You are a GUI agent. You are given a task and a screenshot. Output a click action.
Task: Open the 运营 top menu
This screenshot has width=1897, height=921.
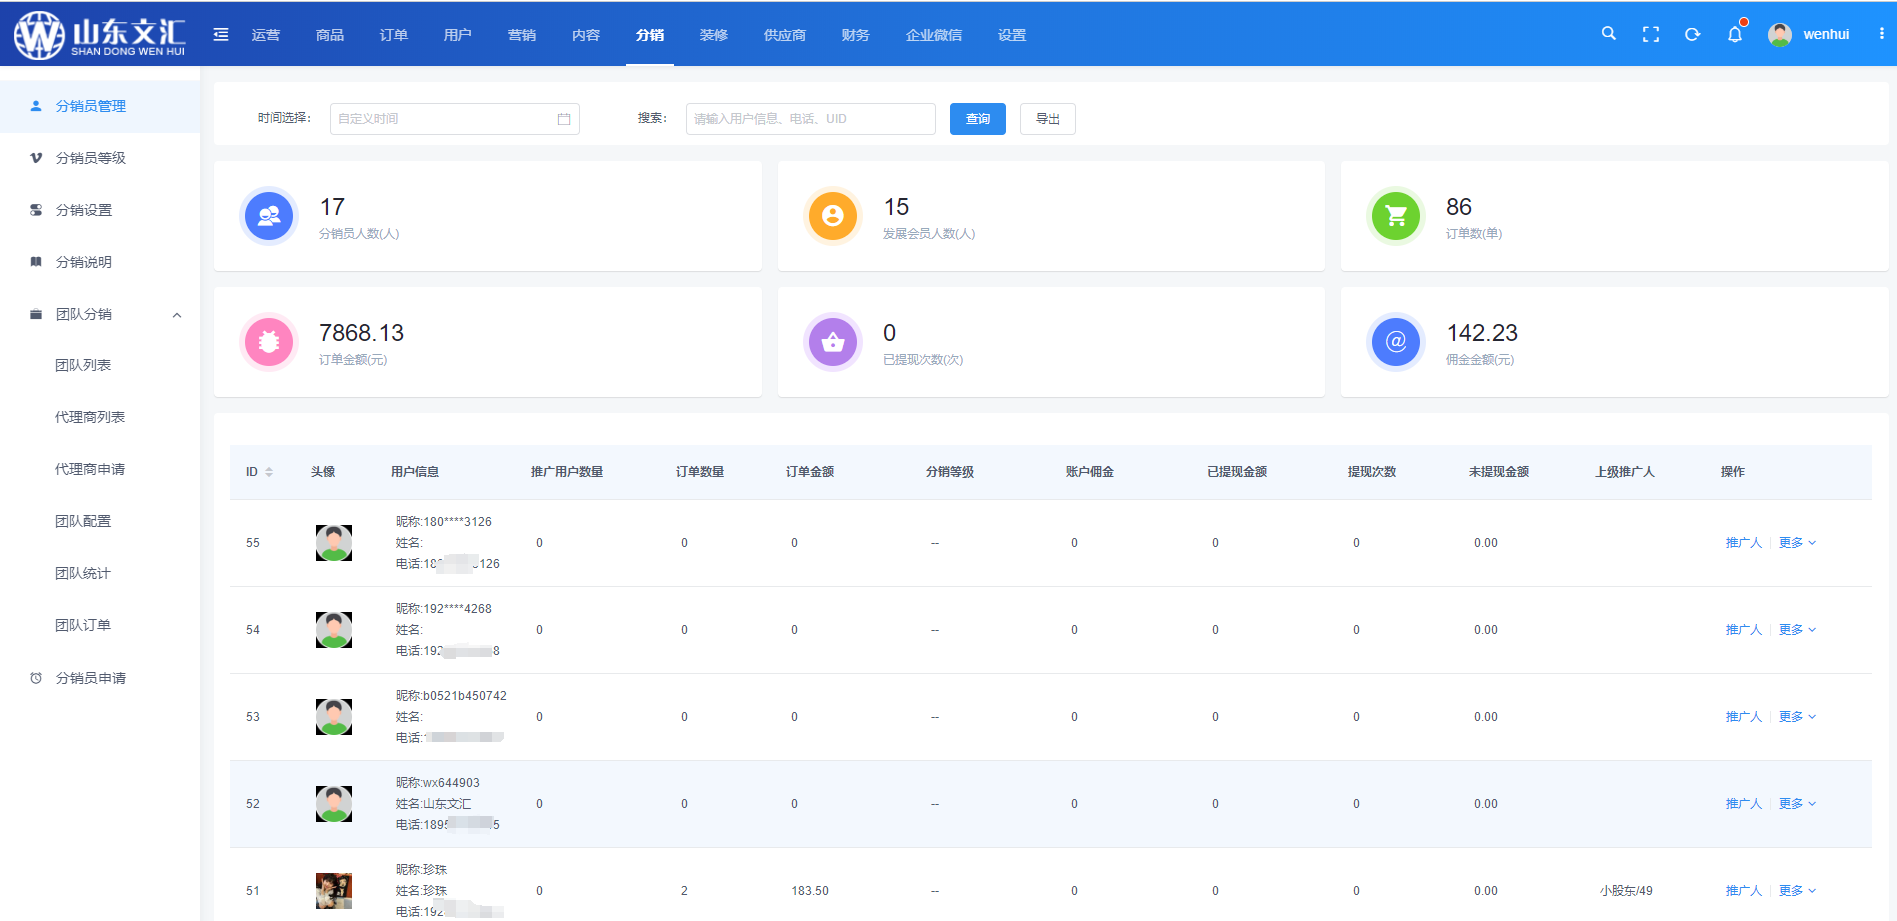266,35
